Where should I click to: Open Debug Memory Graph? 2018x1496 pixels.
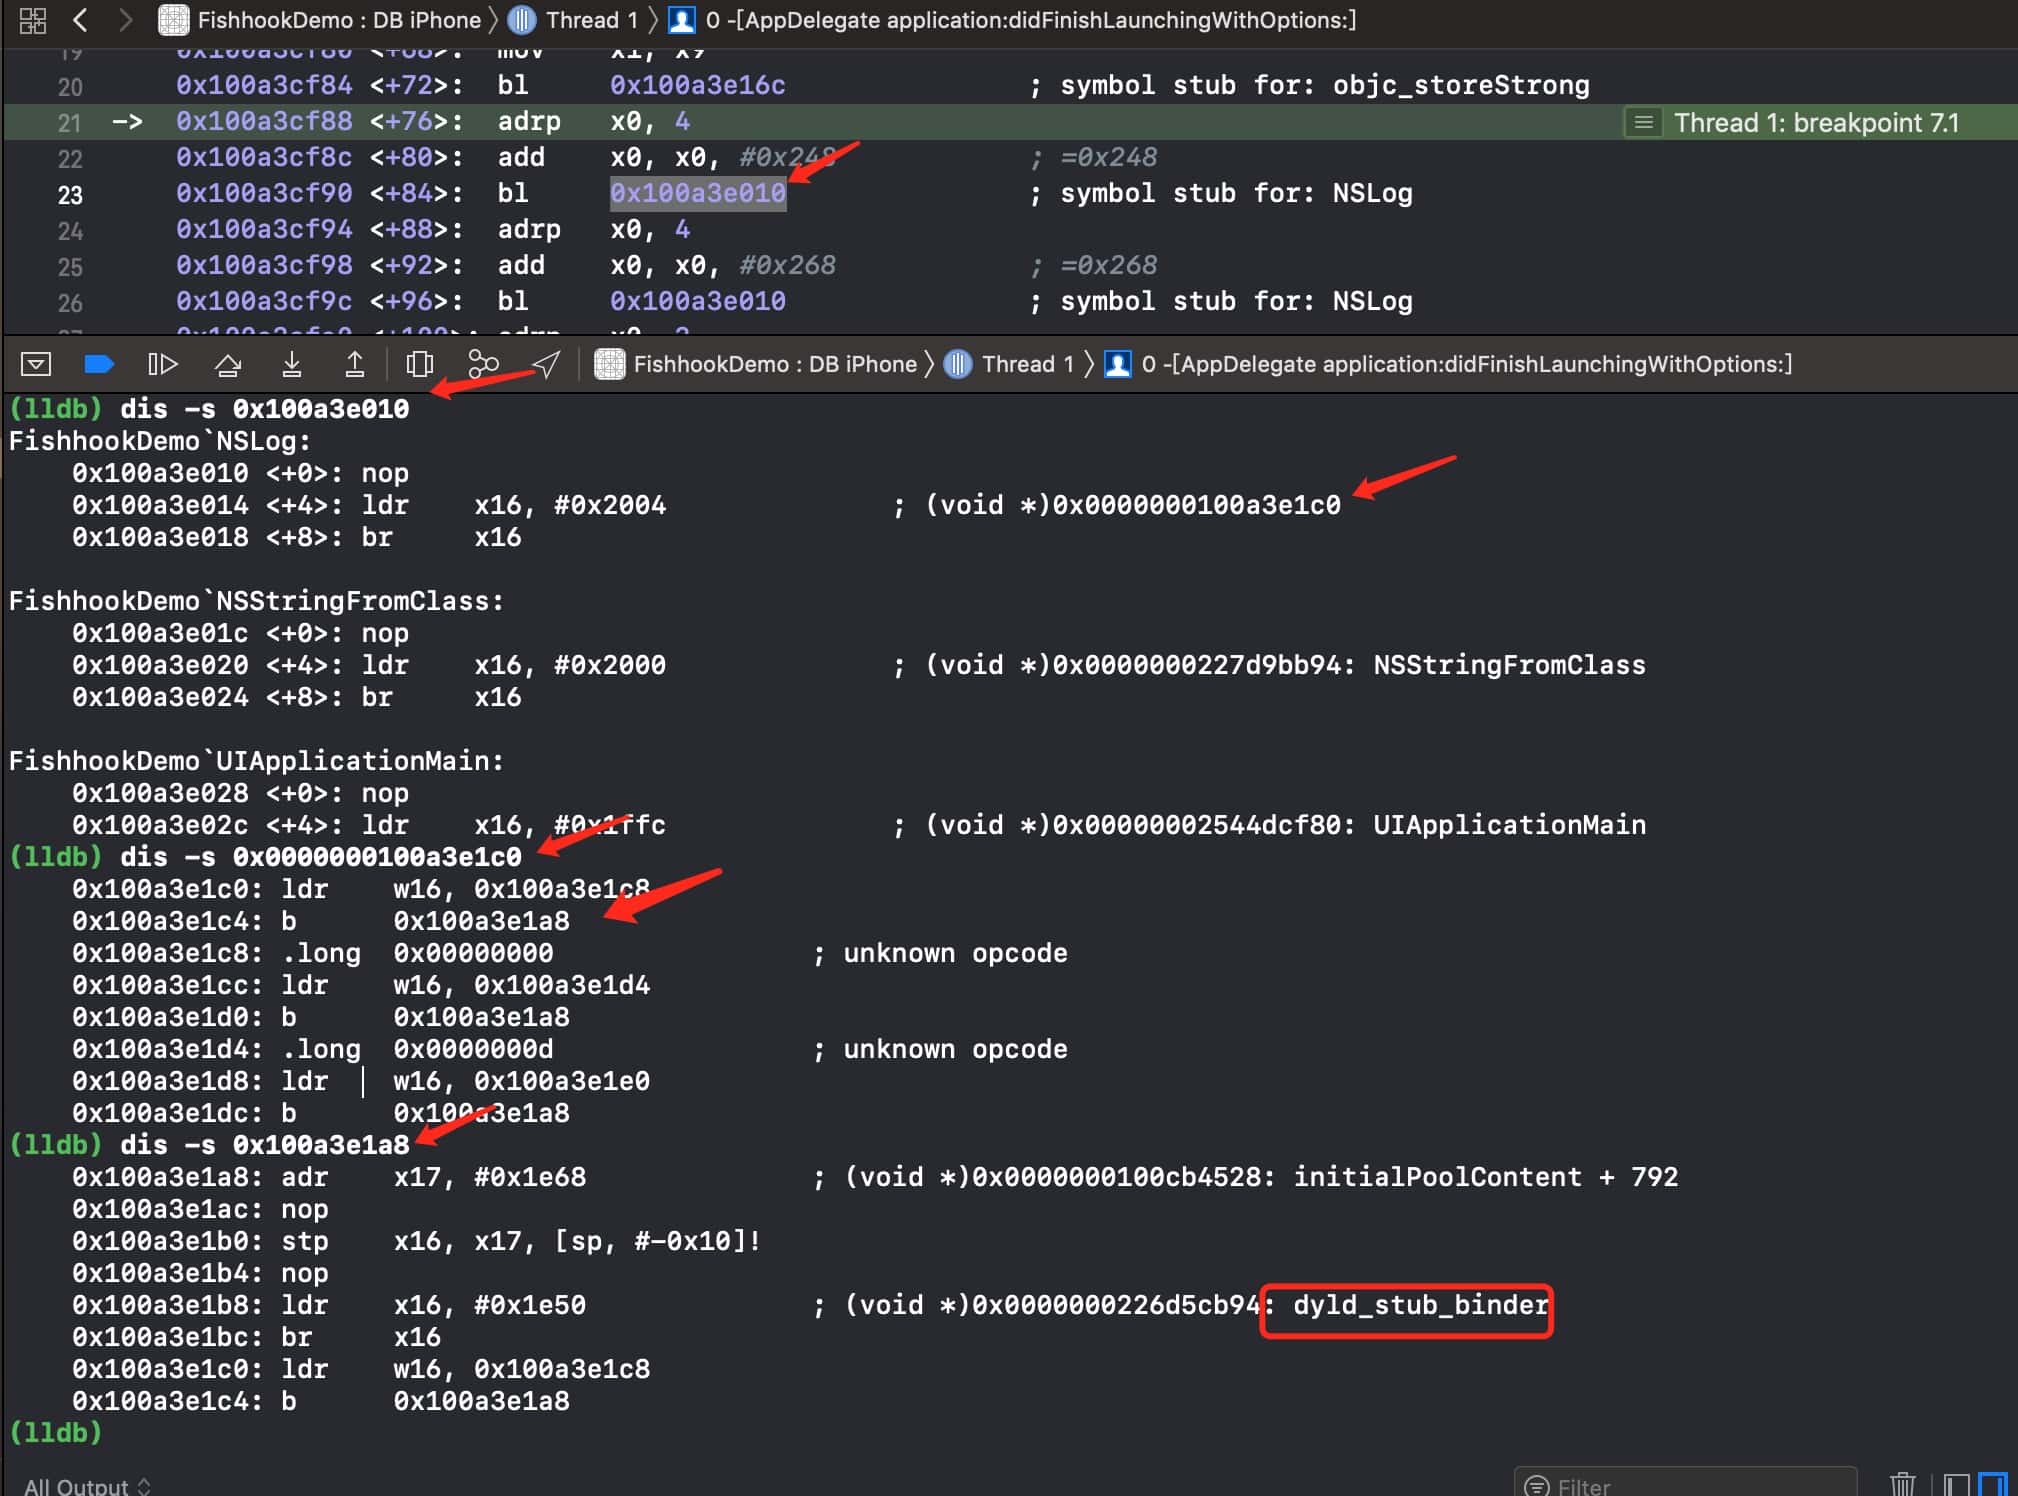coord(483,364)
